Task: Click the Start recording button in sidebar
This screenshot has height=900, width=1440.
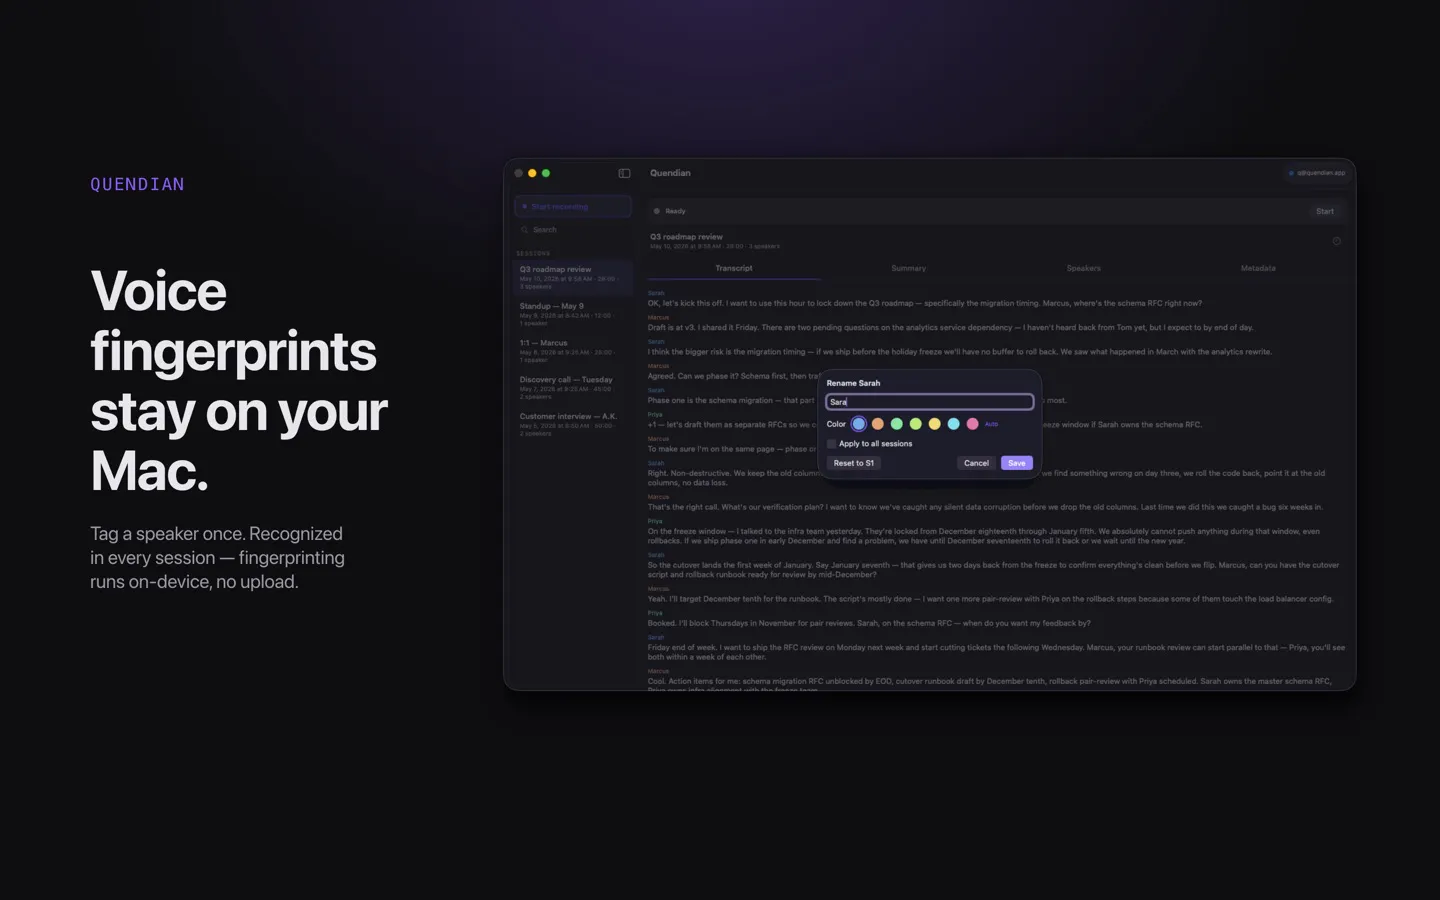Action: click(x=572, y=207)
